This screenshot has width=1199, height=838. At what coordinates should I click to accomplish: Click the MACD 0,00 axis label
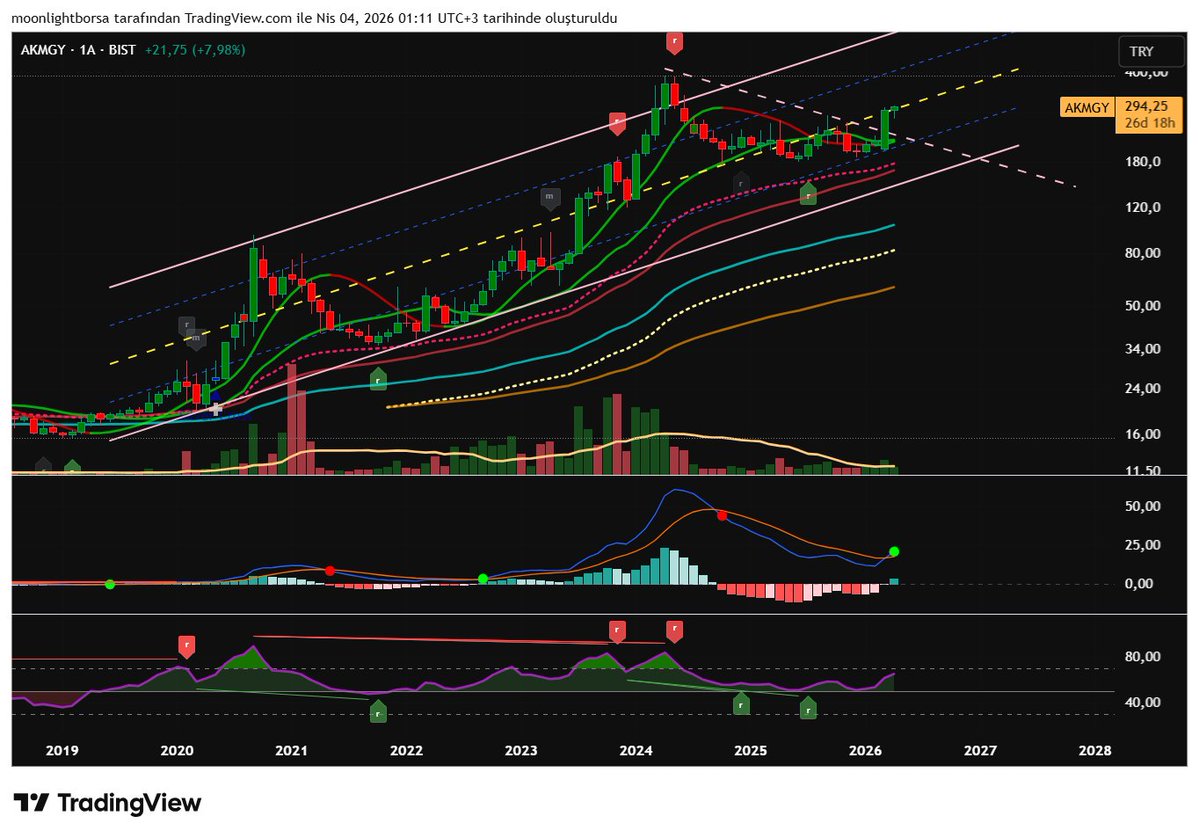coord(1139,583)
